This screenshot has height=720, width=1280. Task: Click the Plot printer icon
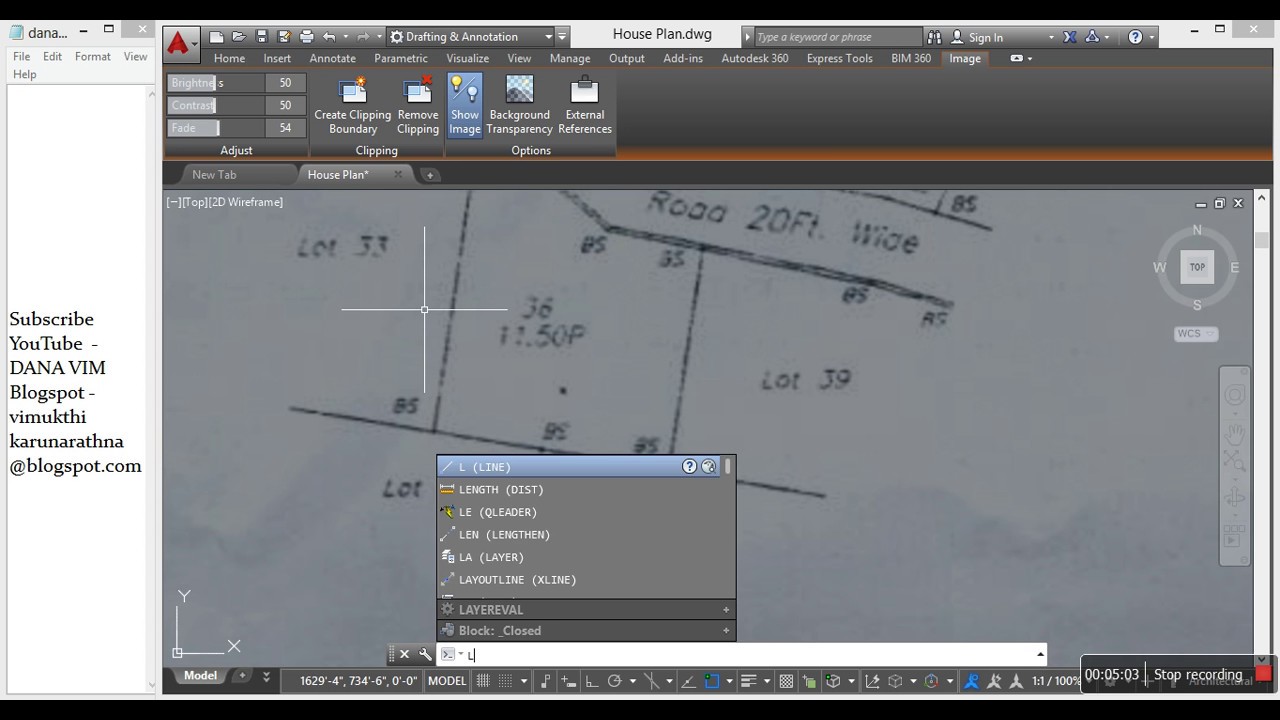[x=306, y=37]
